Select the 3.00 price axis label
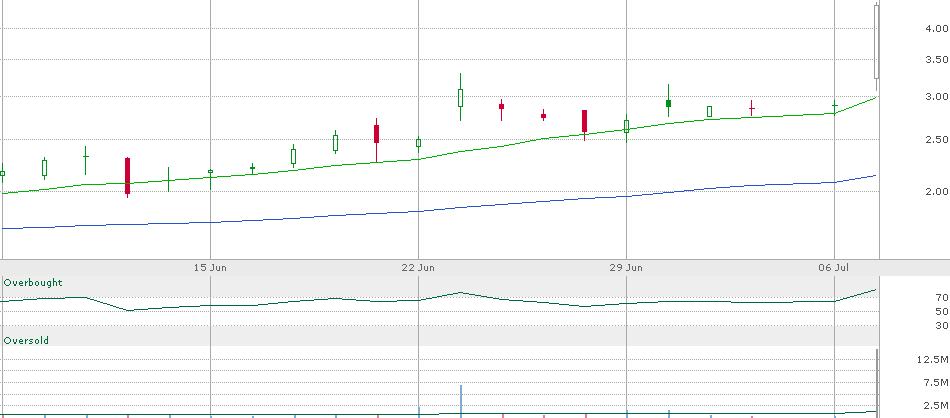 (x=937, y=96)
